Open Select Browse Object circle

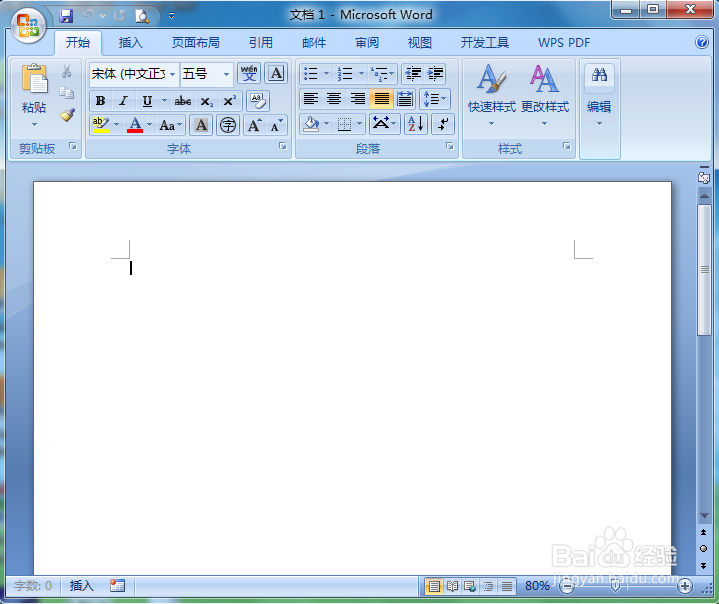(x=703, y=549)
